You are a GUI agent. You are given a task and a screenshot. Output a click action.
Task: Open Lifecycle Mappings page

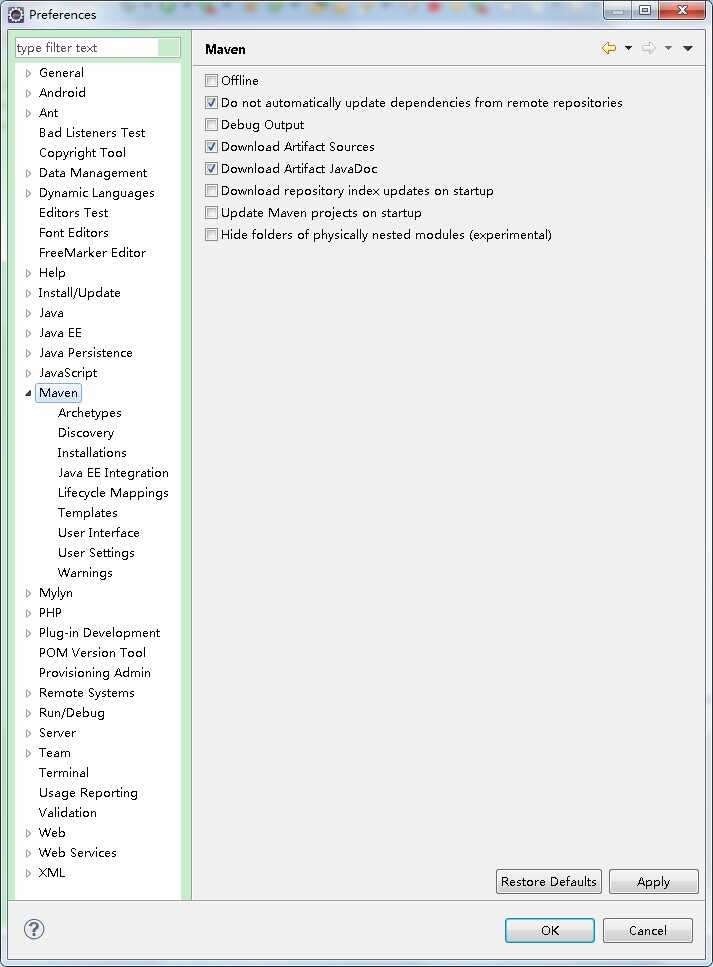pos(113,493)
